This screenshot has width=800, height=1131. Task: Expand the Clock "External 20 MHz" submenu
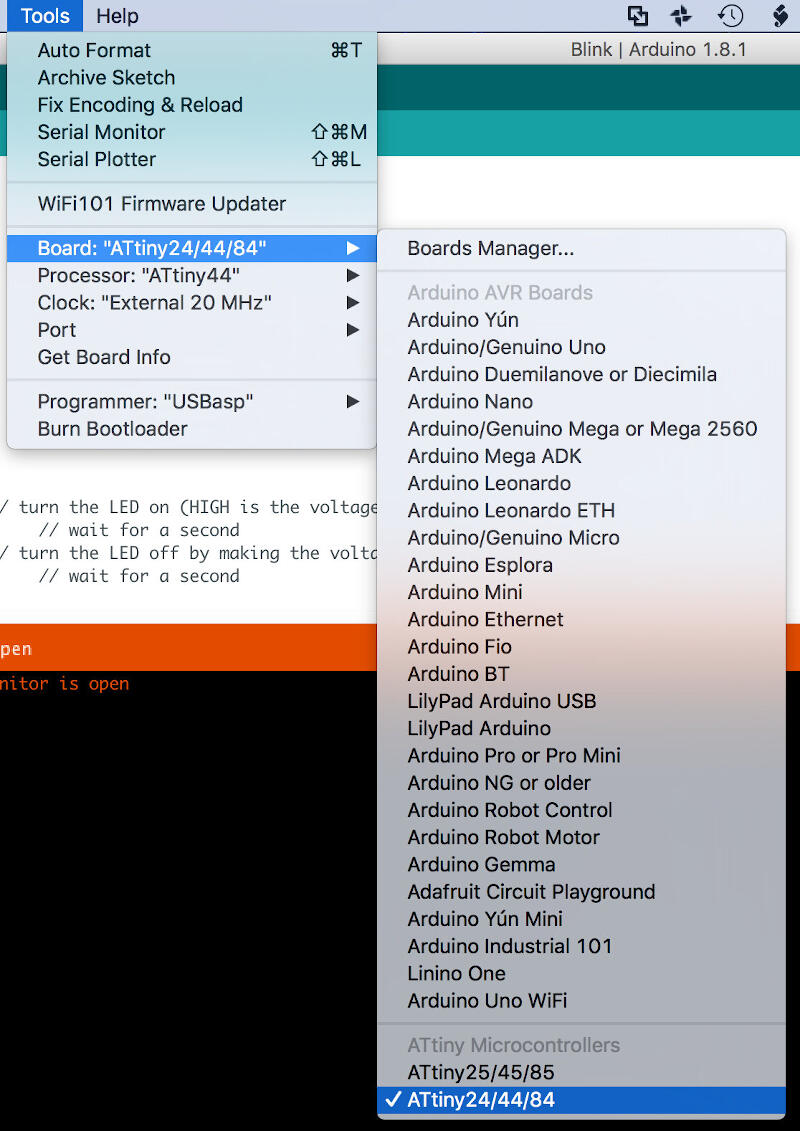pos(192,302)
